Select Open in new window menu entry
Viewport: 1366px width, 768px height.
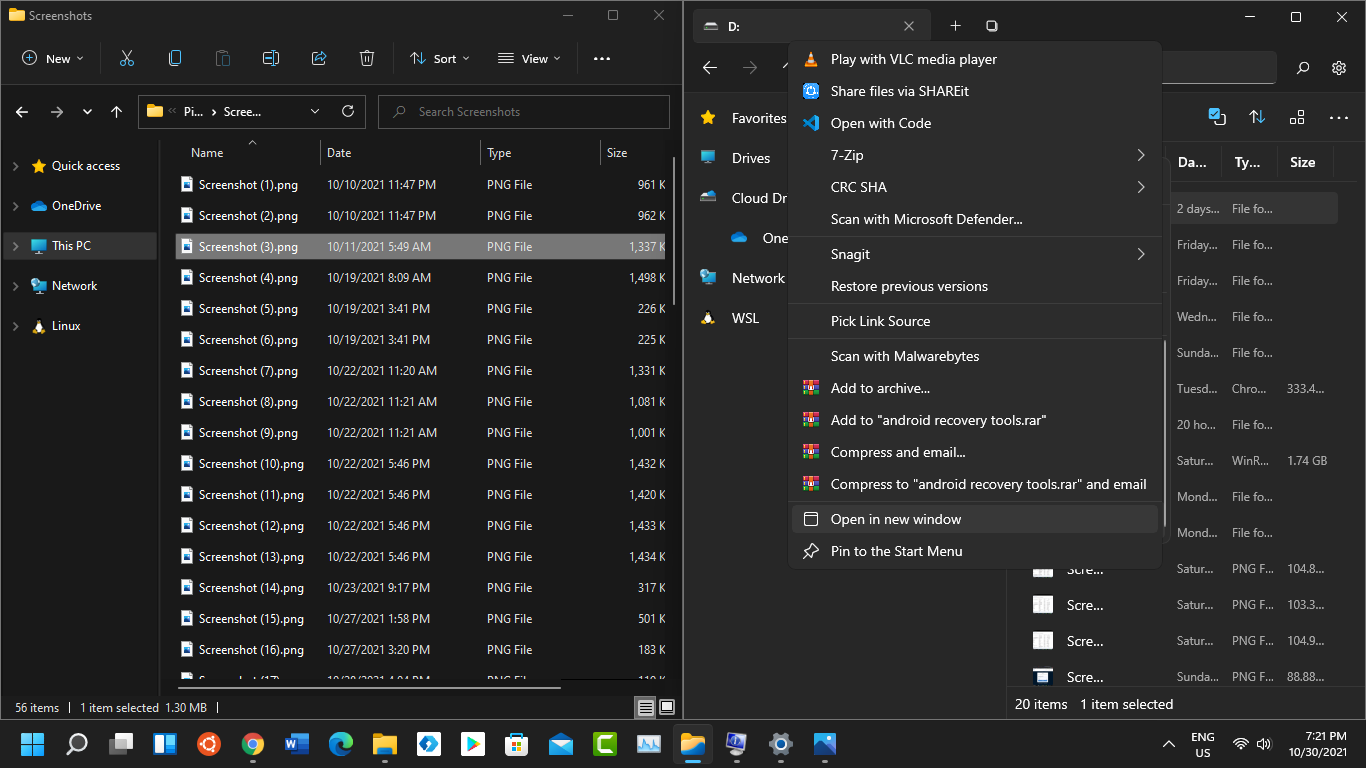tap(975, 519)
